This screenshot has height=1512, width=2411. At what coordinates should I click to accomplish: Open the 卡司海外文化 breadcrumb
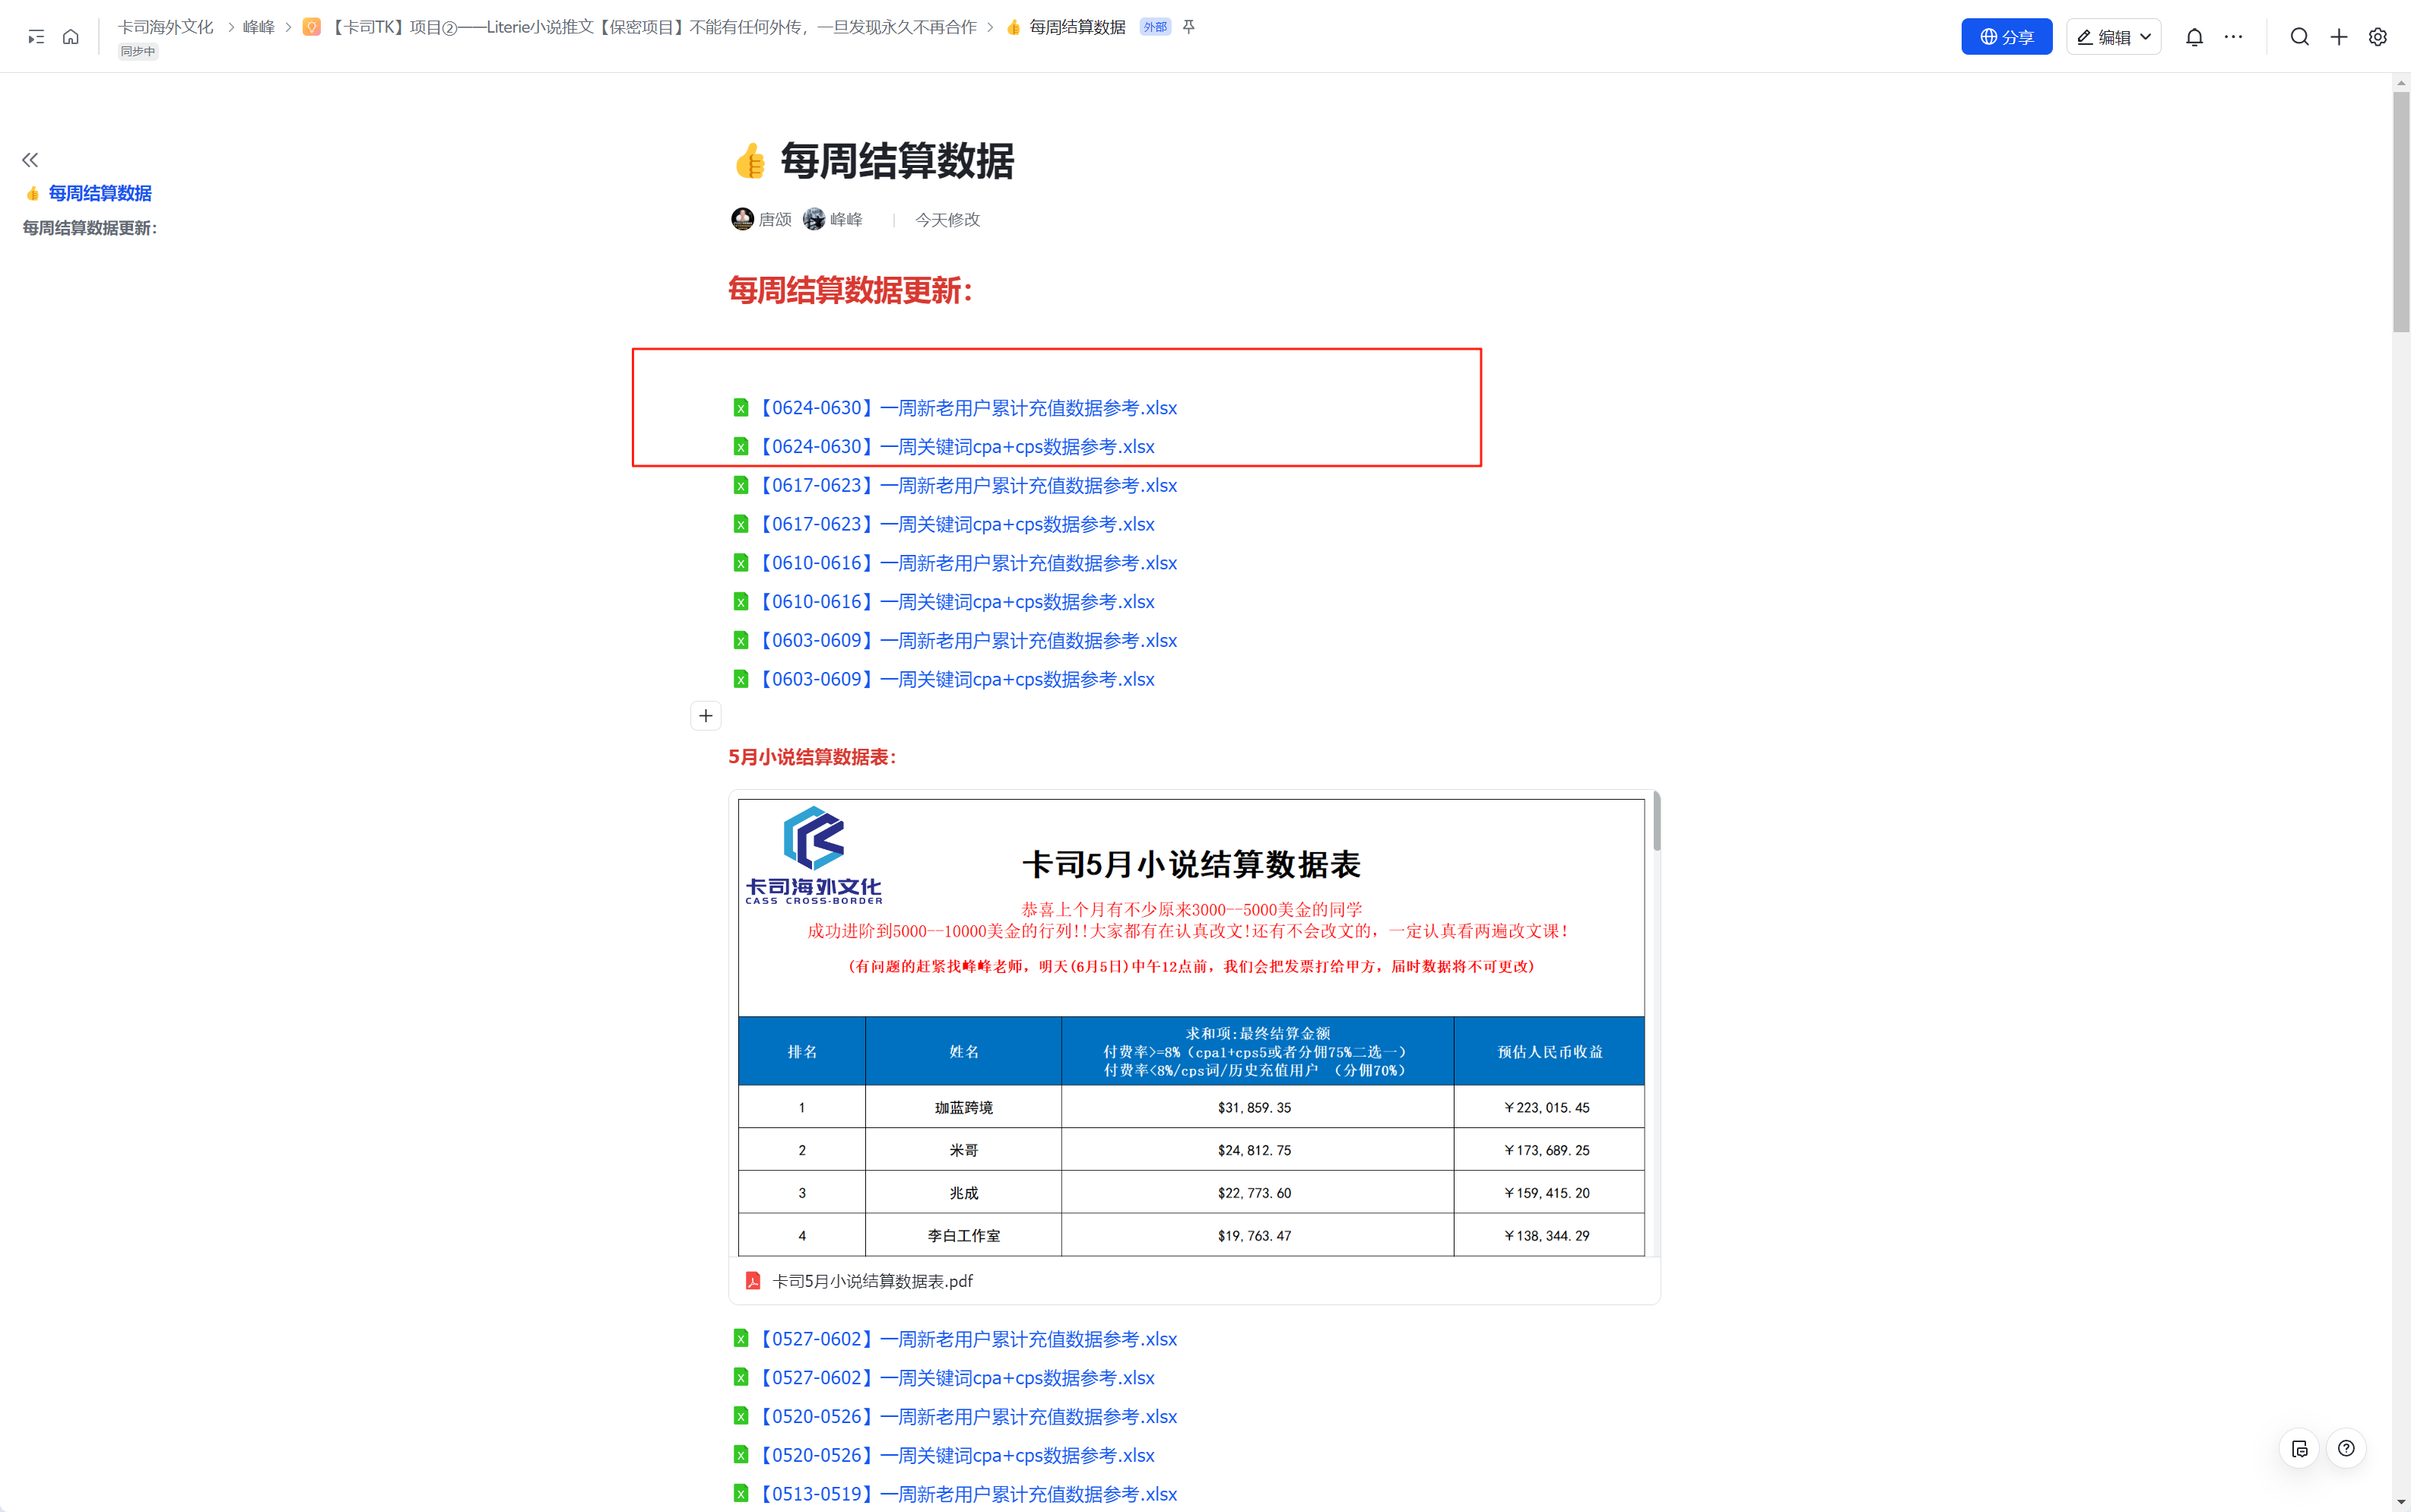point(166,27)
